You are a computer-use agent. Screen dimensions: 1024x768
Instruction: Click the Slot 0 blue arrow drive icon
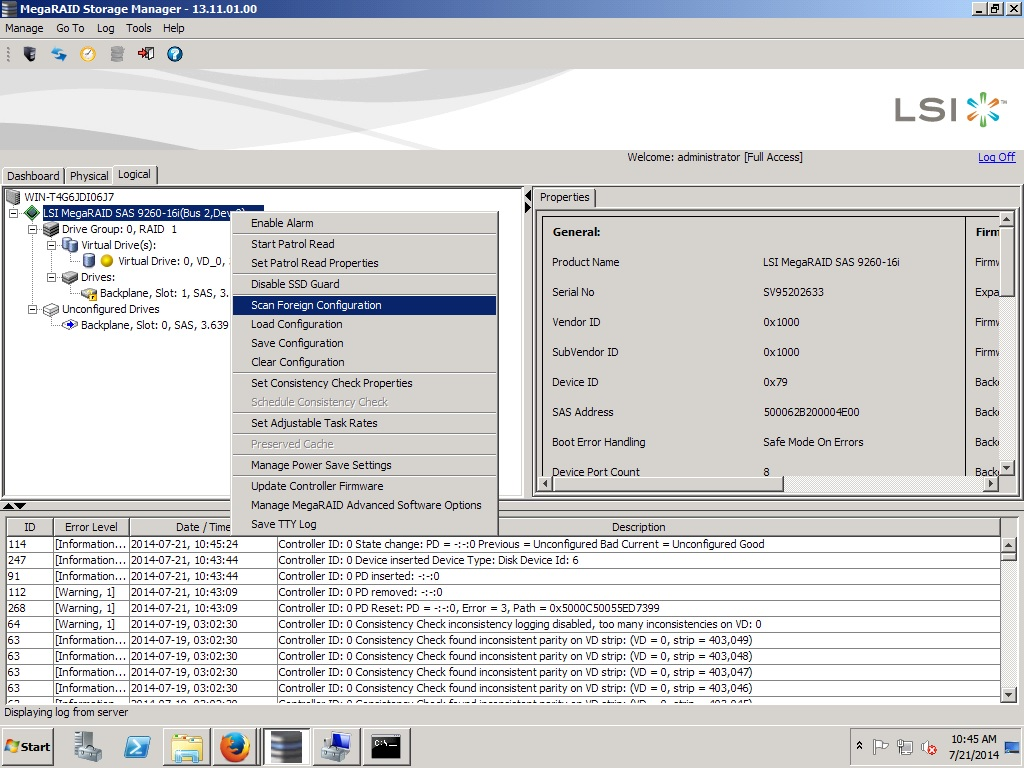[x=70, y=325]
